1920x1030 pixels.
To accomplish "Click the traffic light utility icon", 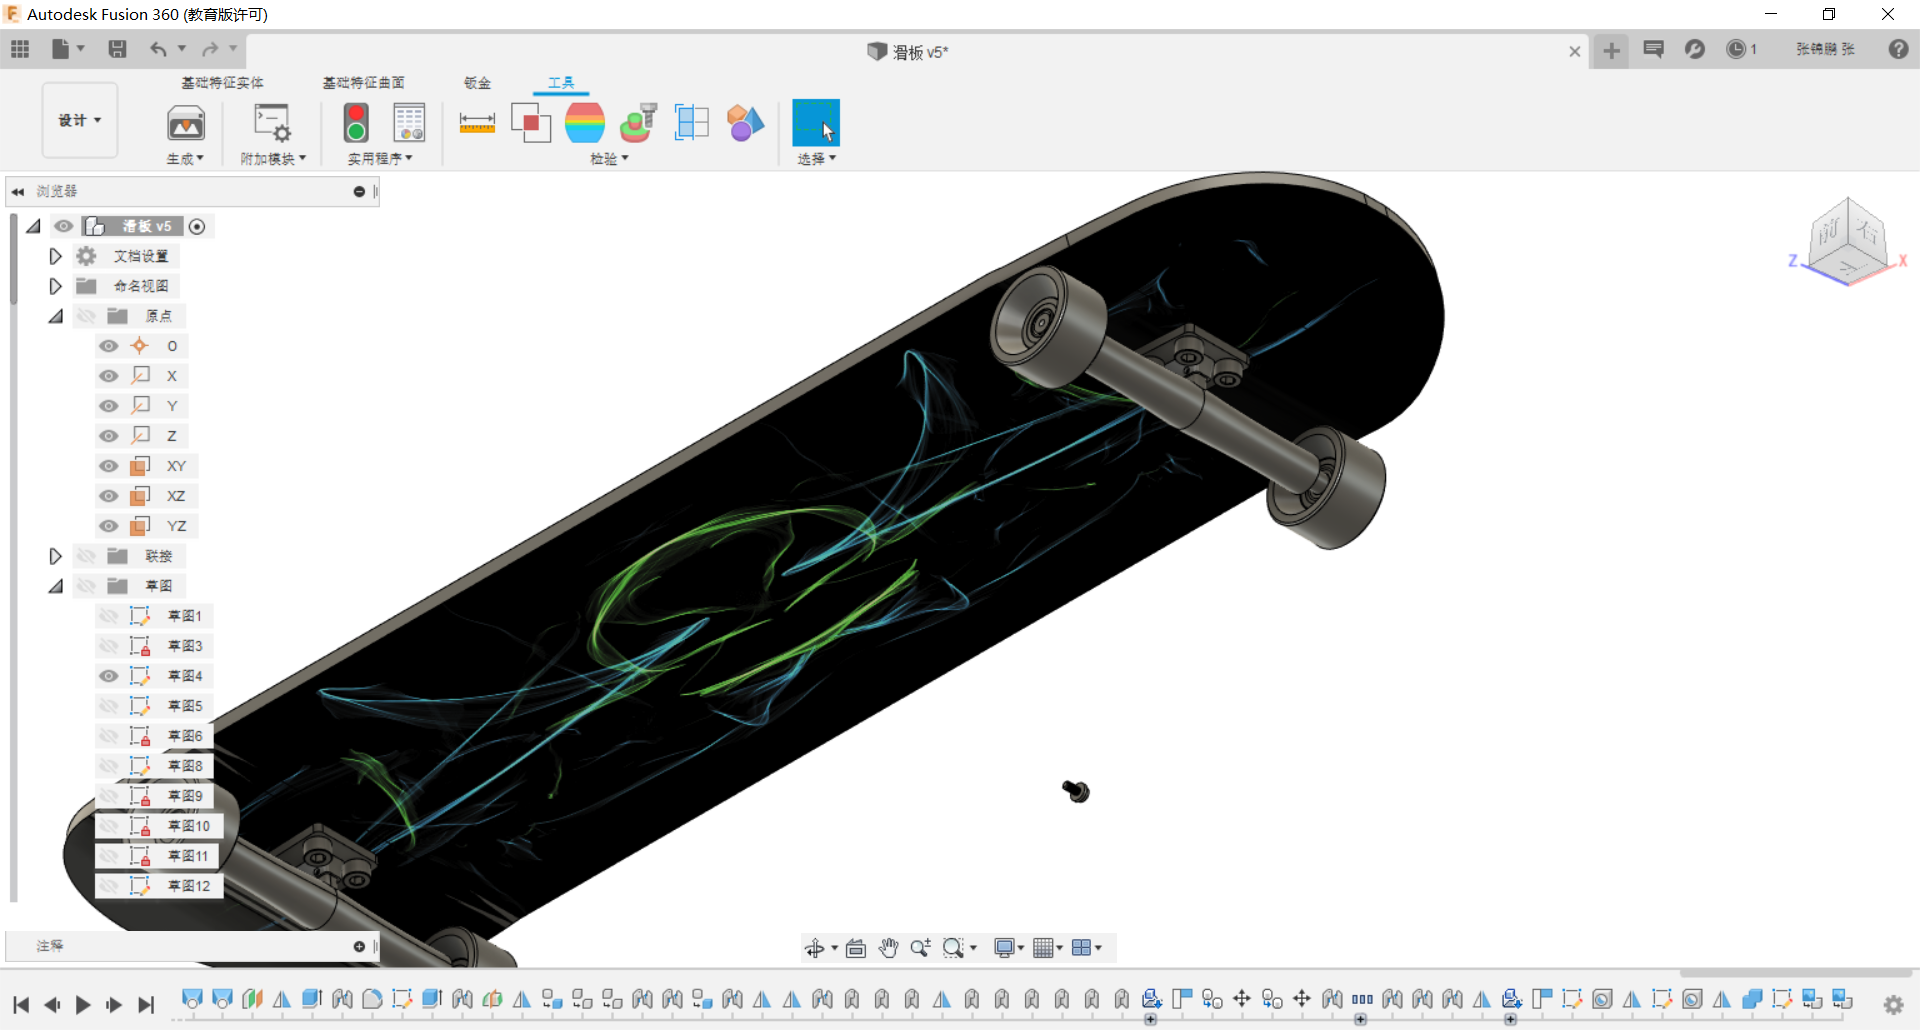I will [356, 123].
